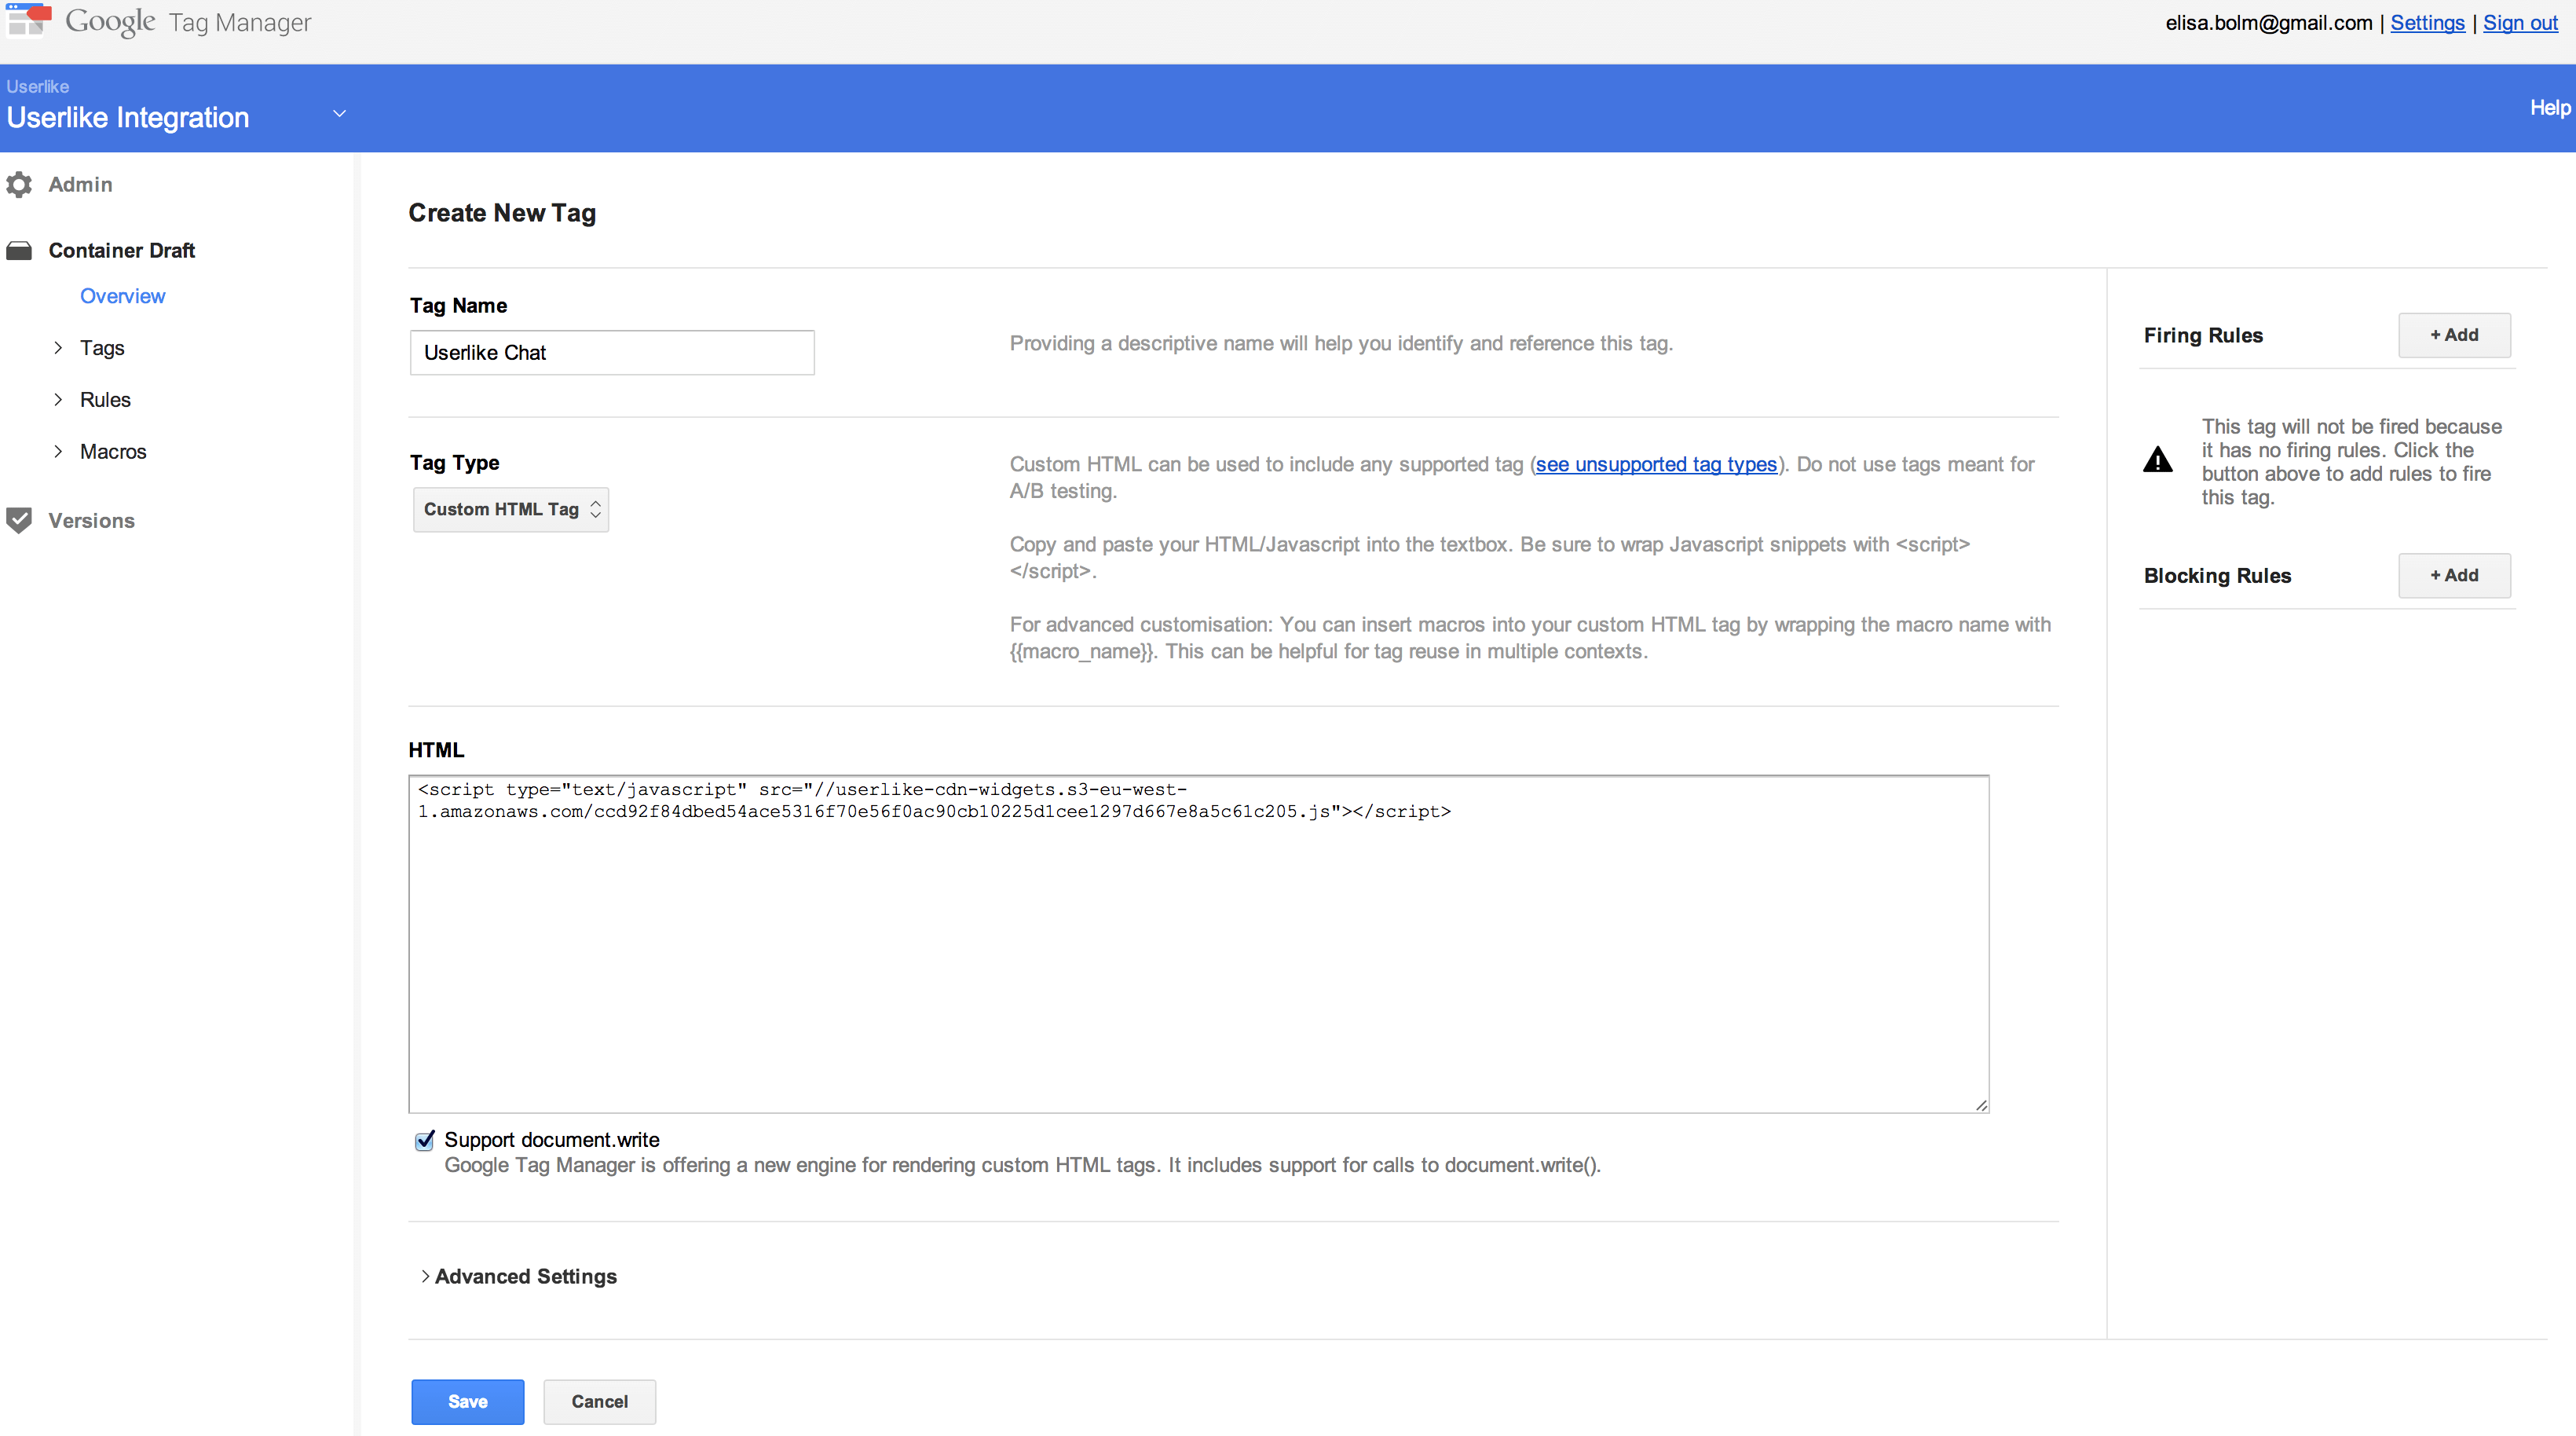Click the HTML section label
The width and height of the screenshot is (2576, 1436).
(x=436, y=751)
